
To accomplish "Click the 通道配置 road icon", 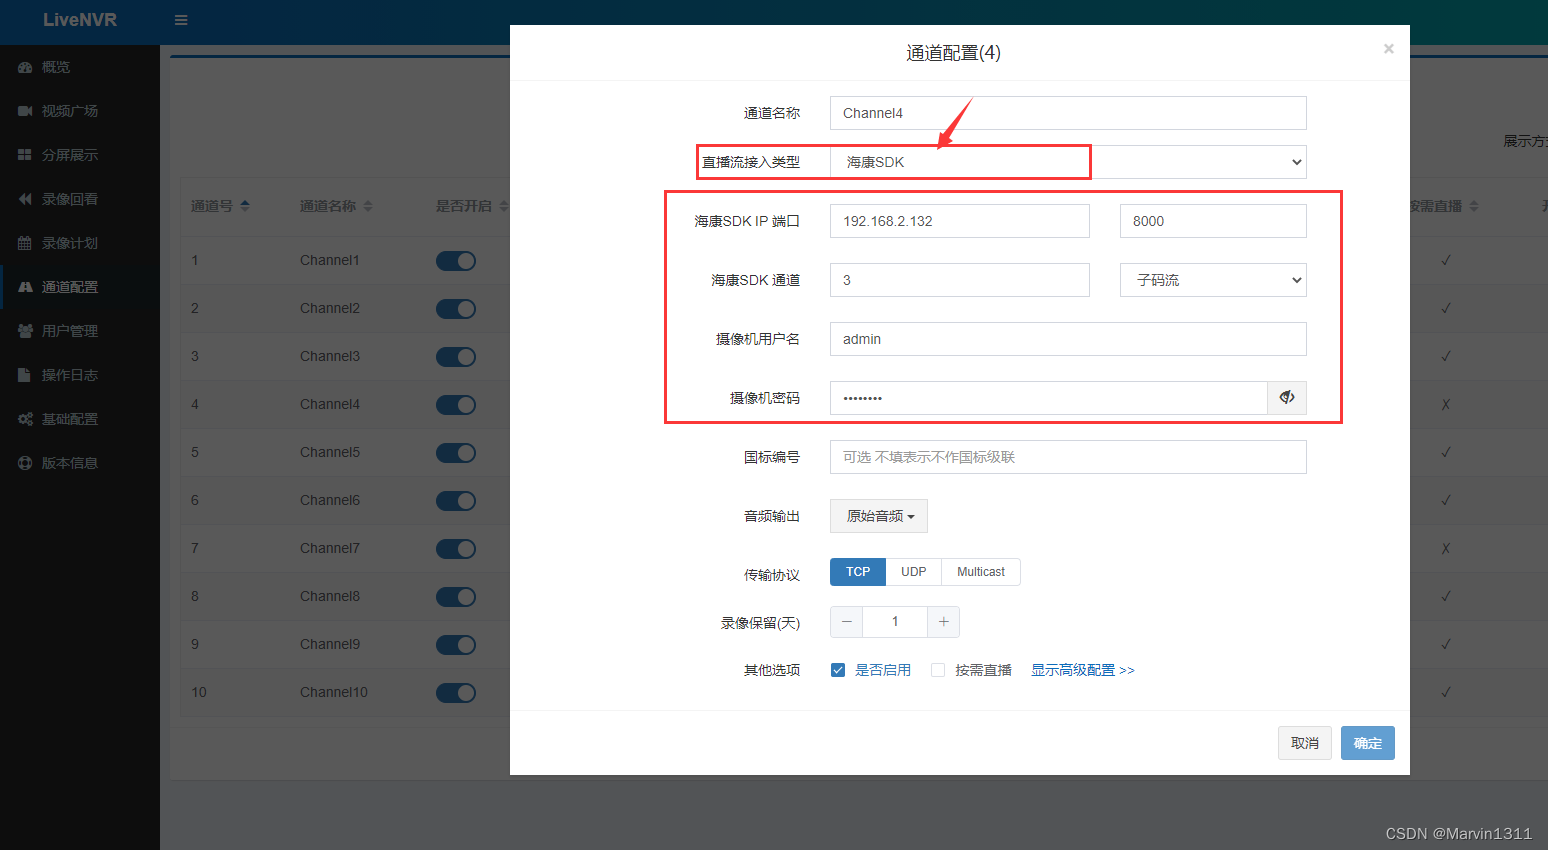I will click(25, 287).
